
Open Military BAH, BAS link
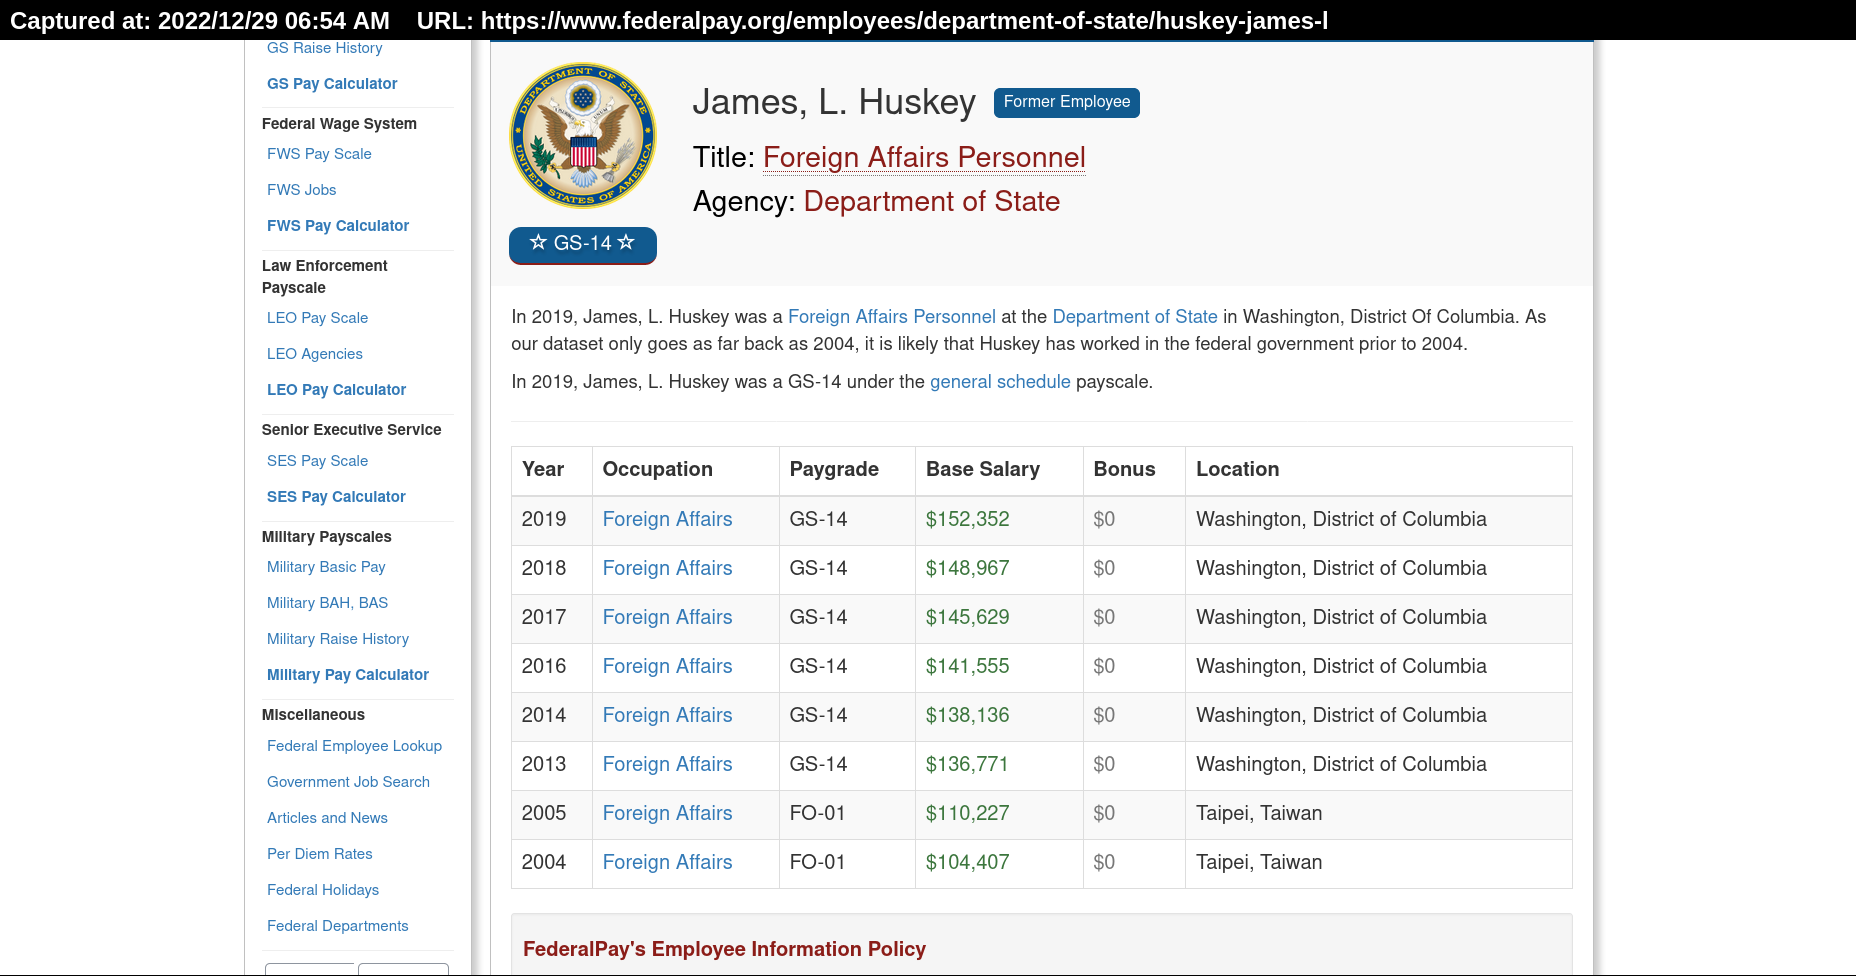point(327,603)
